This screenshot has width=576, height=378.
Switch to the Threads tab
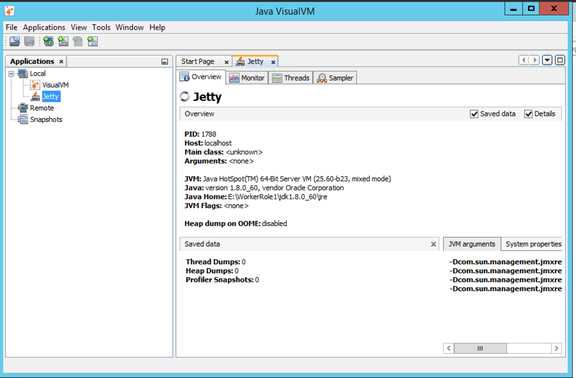coord(291,78)
